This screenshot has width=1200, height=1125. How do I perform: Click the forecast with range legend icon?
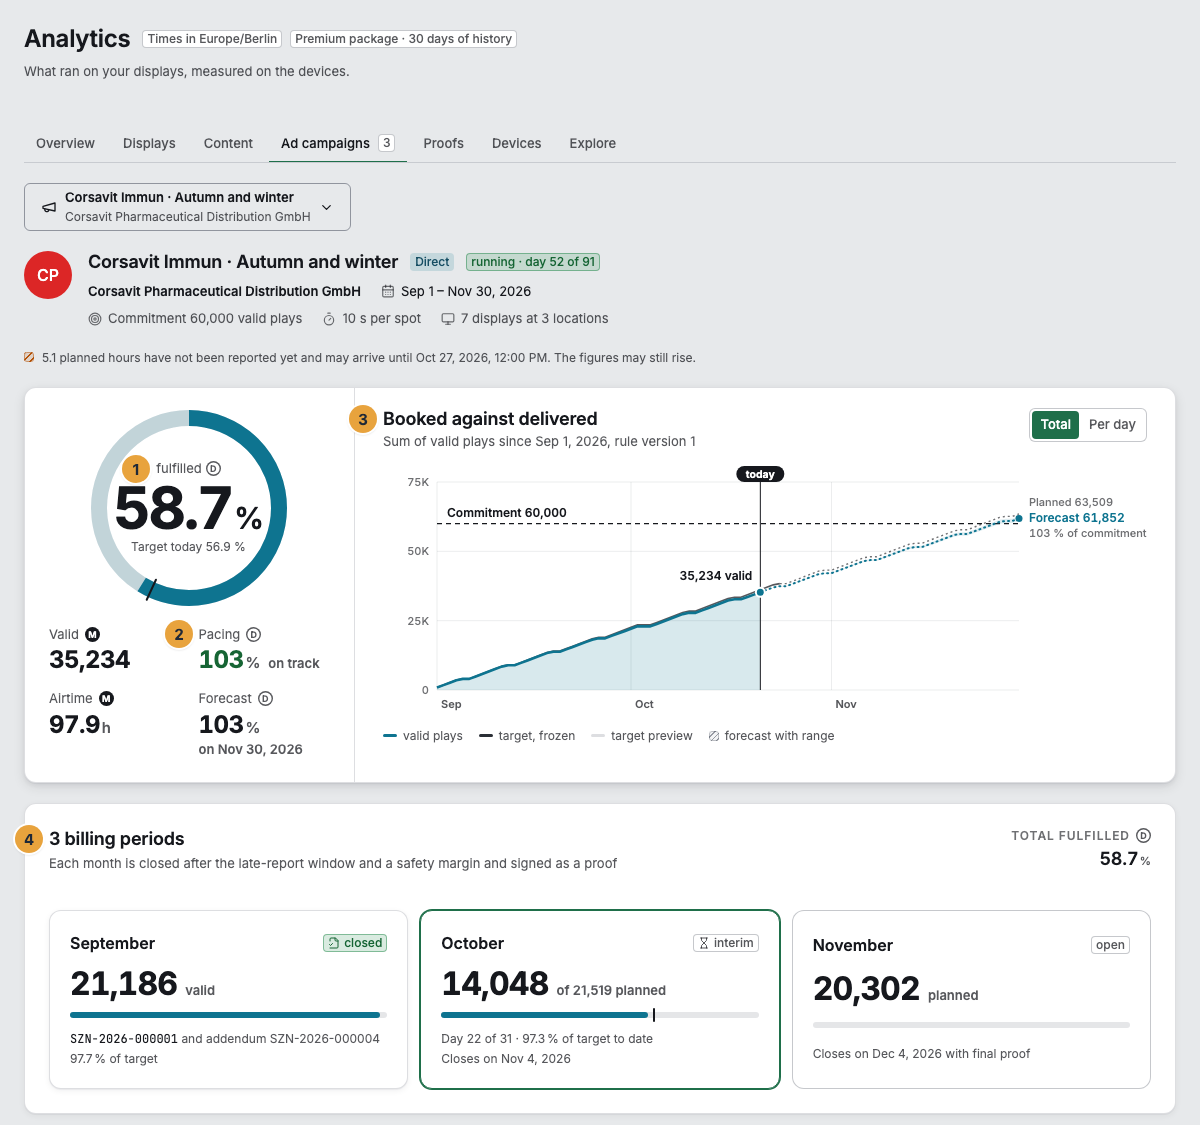[x=714, y=736]
